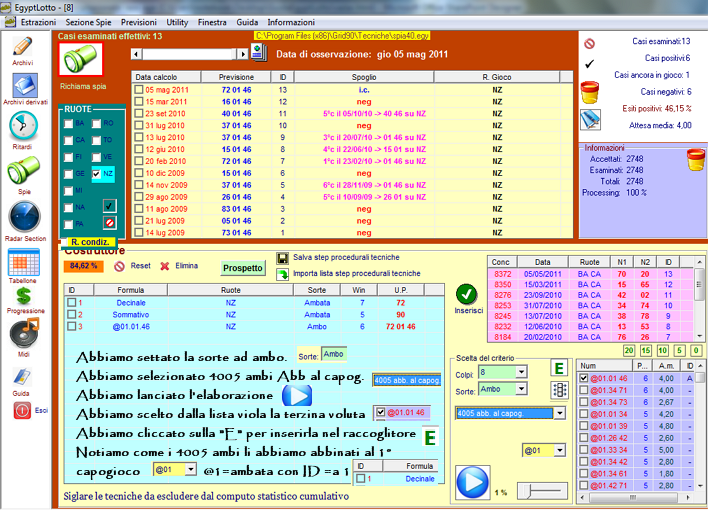This screenshot has height=510, width=708.
Task: Uncheck the @01.01 46 list checkbox
Action: coord(584,378)
